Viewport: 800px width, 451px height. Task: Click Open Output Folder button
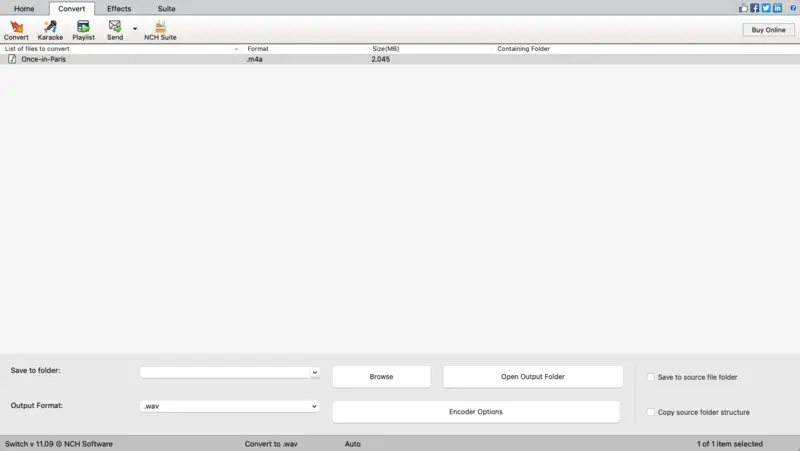pyautogui.click(x=533, y=377)
